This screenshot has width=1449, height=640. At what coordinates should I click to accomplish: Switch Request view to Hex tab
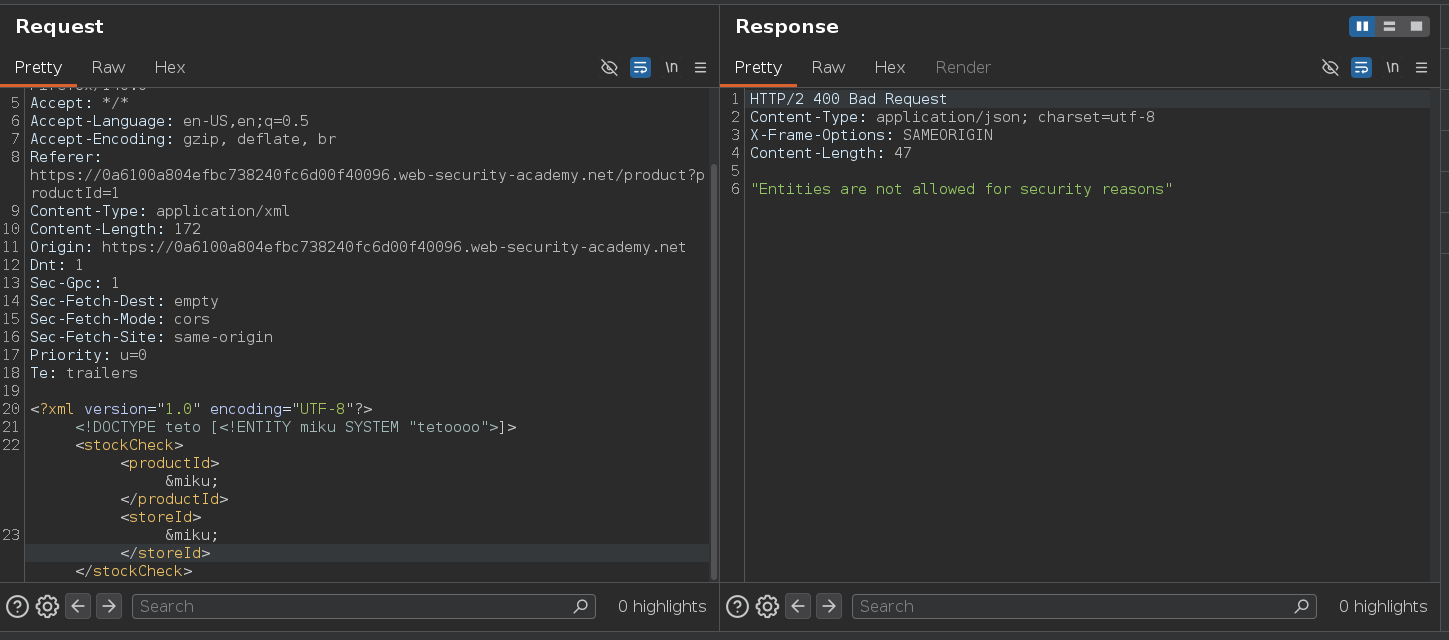click(x=170, y=67)
